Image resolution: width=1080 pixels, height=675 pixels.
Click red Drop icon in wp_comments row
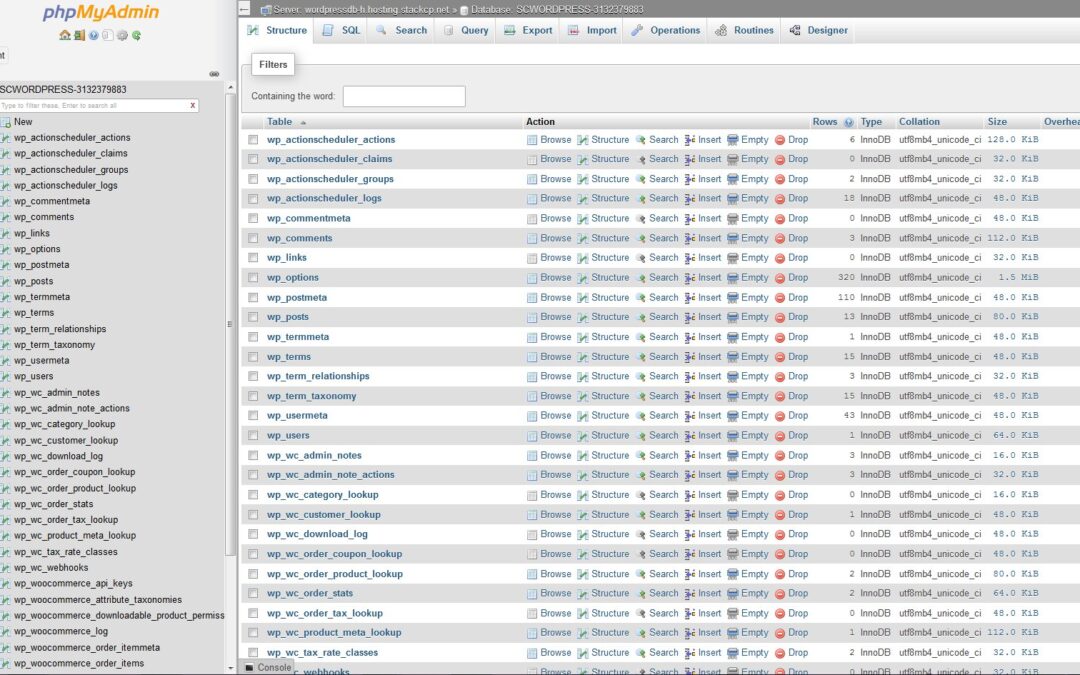click(780, 238)
